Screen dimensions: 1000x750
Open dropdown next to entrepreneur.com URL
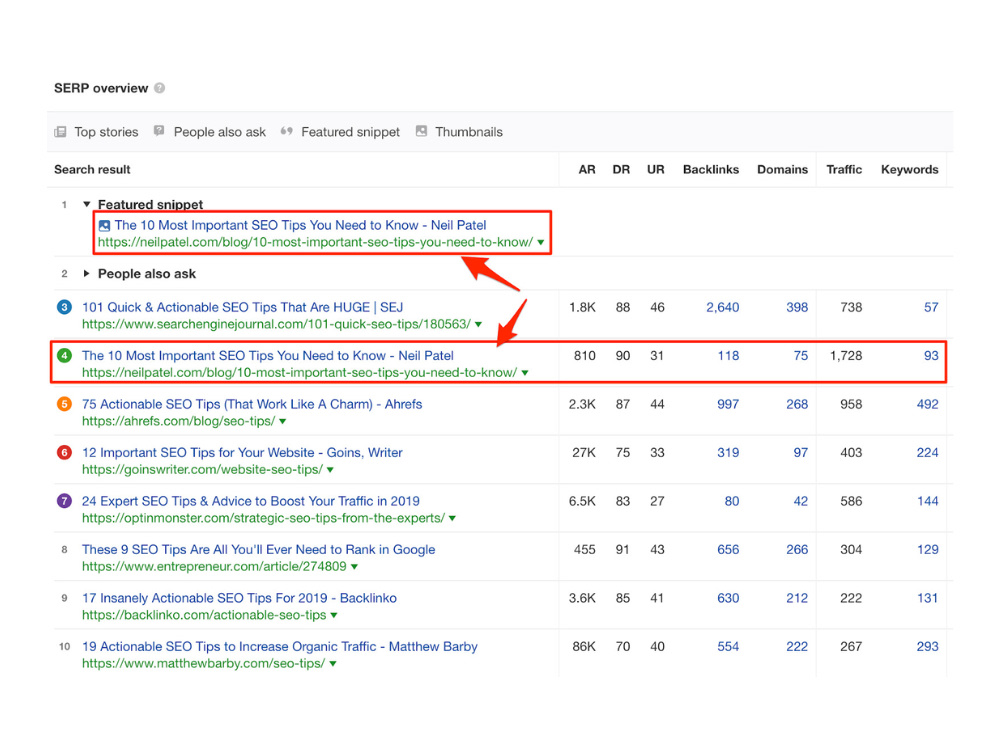[355, 567]
